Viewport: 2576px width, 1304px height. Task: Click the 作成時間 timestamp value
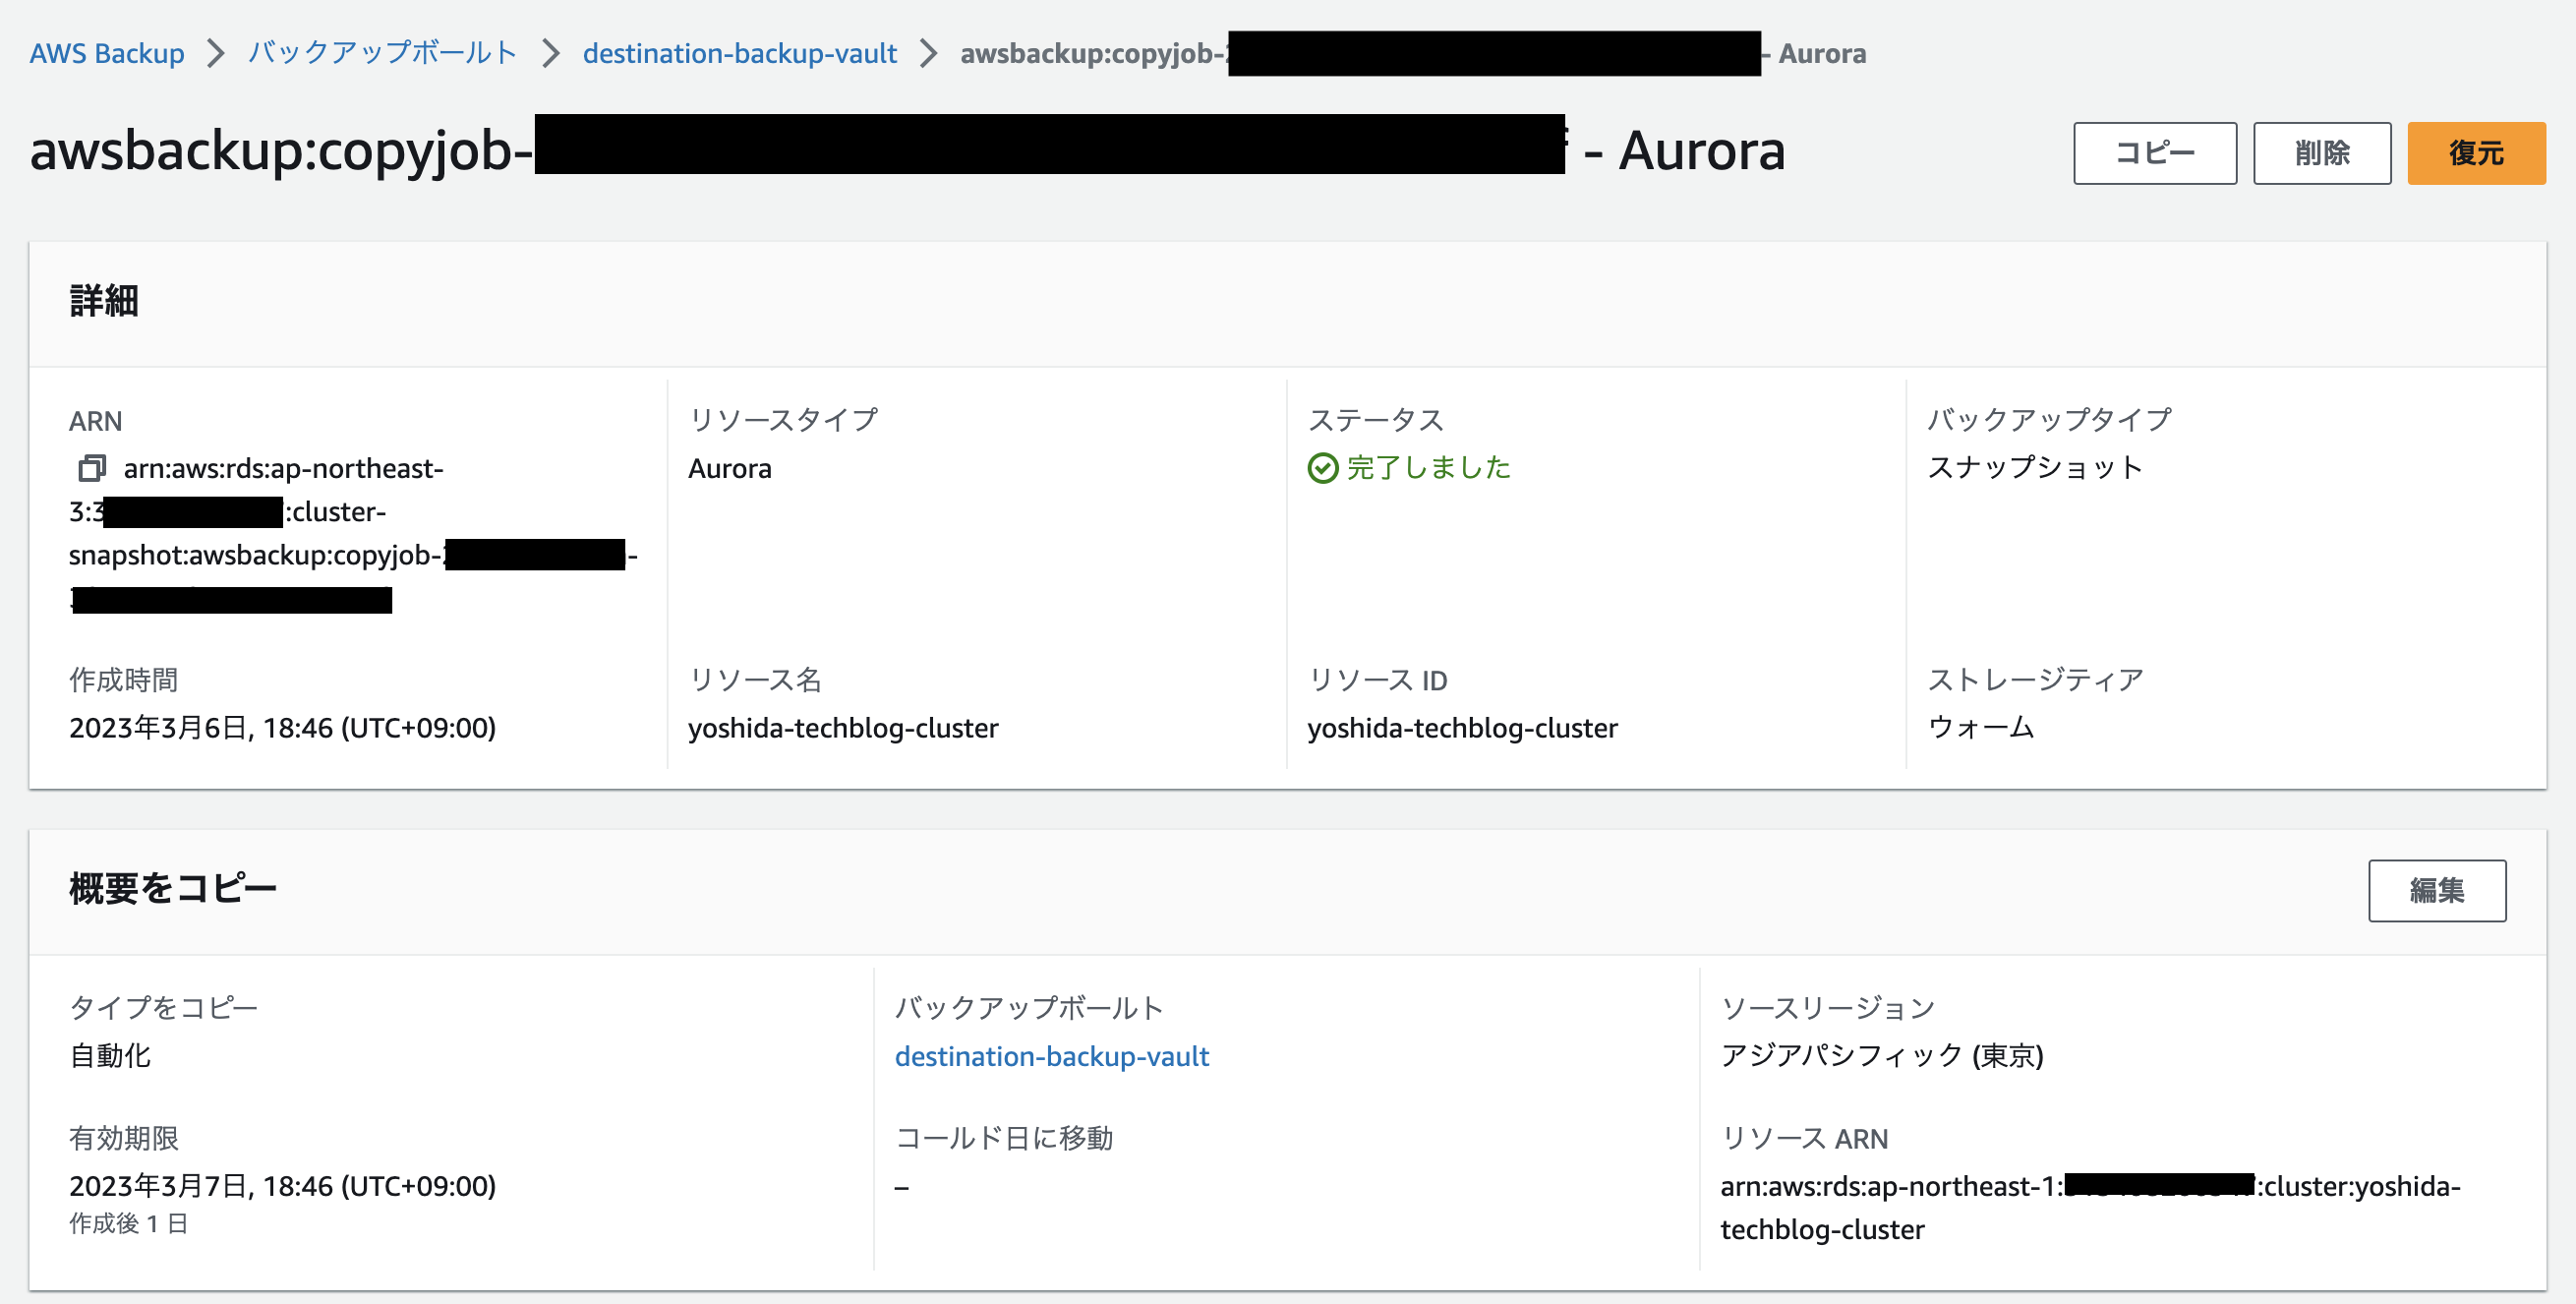point(282,728)
